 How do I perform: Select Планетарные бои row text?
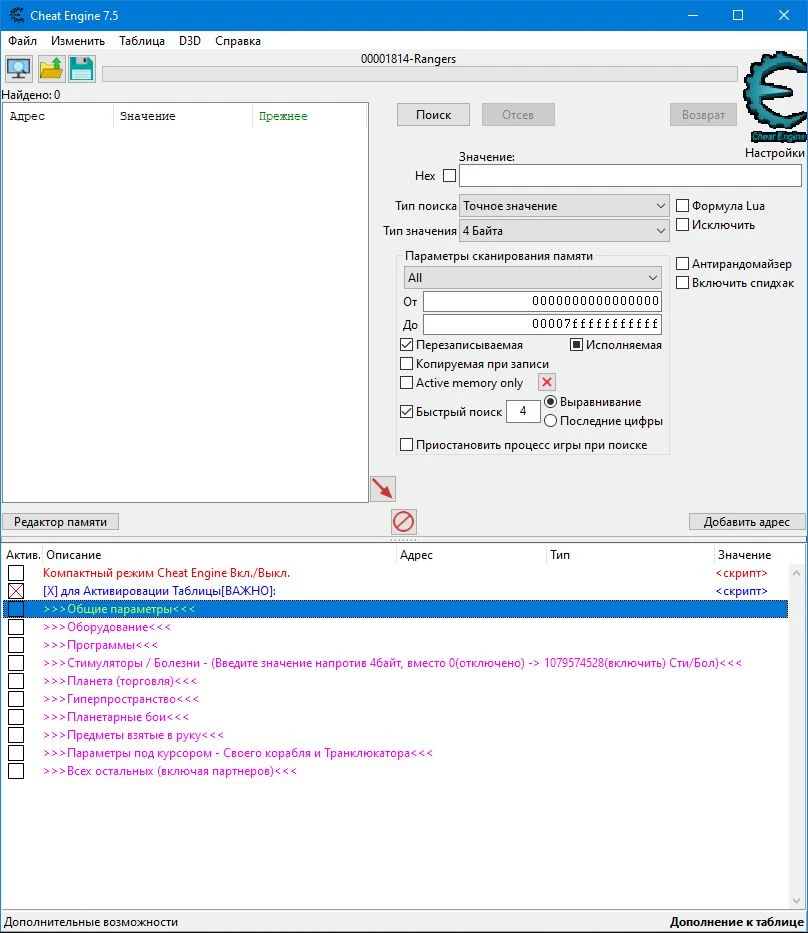coord(116,717)
